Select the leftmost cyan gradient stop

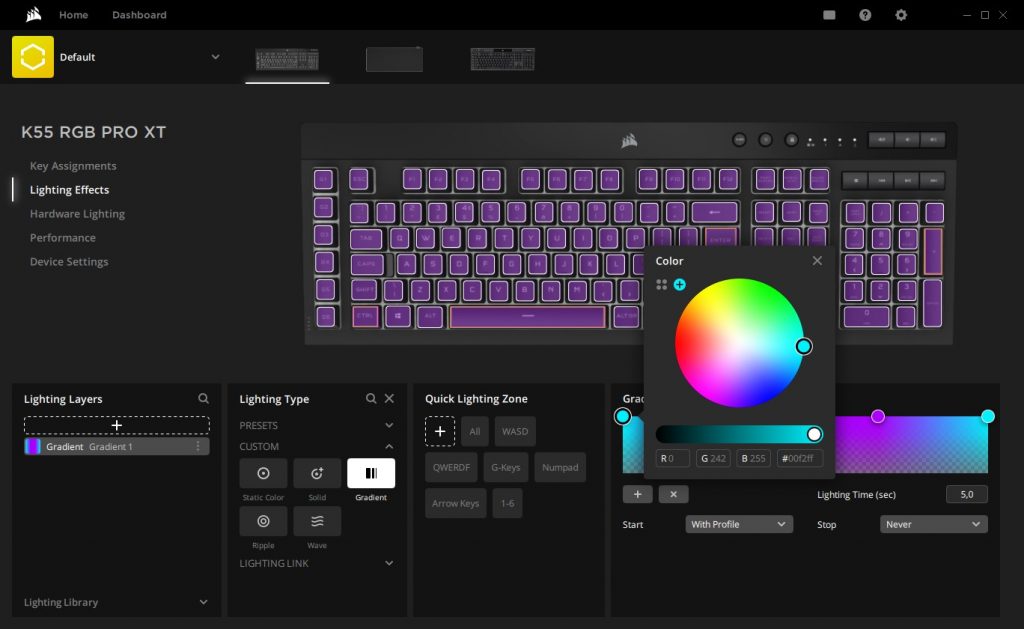pos(622,416)
